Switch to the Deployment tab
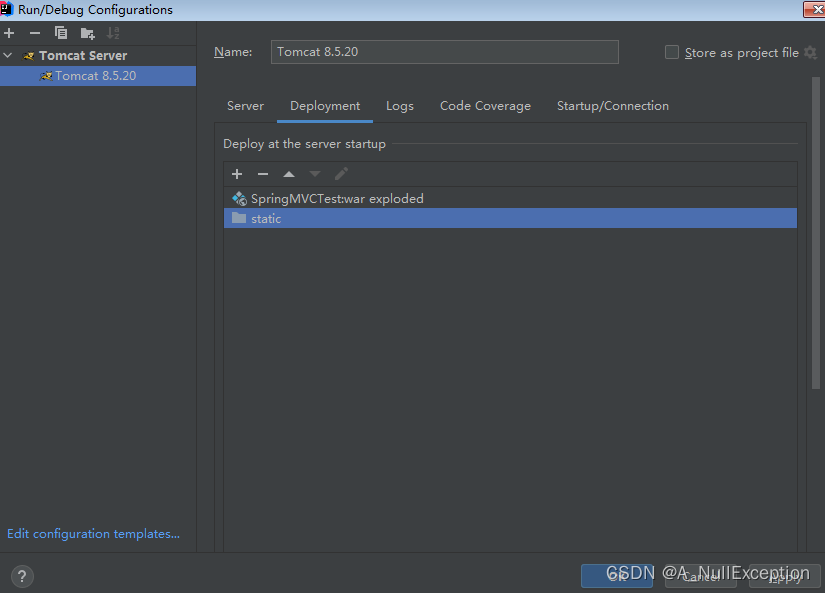Viewport: 825px width, 593px height. point(325,106)
